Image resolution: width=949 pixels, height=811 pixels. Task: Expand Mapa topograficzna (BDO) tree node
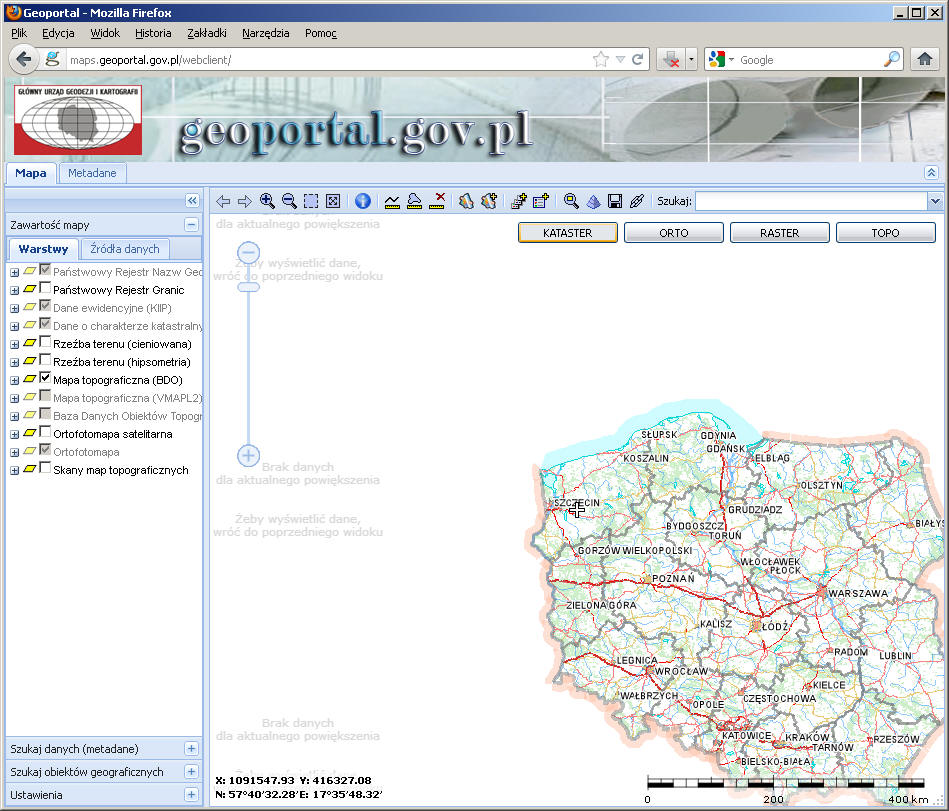(15, 381)
